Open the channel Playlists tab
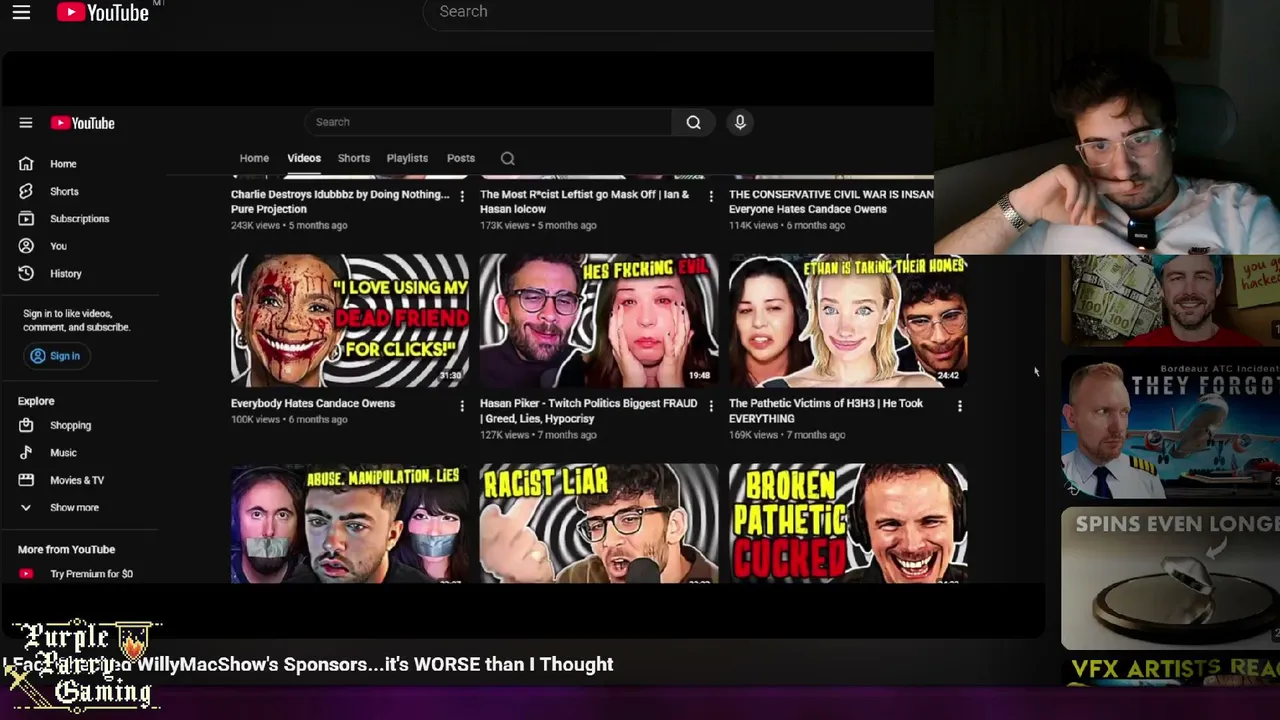Screen dimensions: 1280x720 click(407, 158)
